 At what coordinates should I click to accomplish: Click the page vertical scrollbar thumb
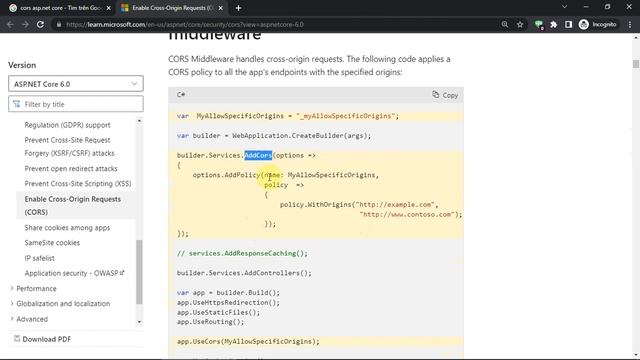point(636,64)
